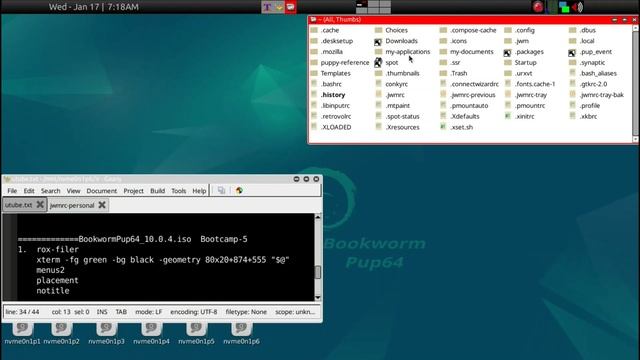The width and height of the screenshot is (640, 360).
Task: Click the red ROX-Filer taskbar button
Action: point(291,7)
